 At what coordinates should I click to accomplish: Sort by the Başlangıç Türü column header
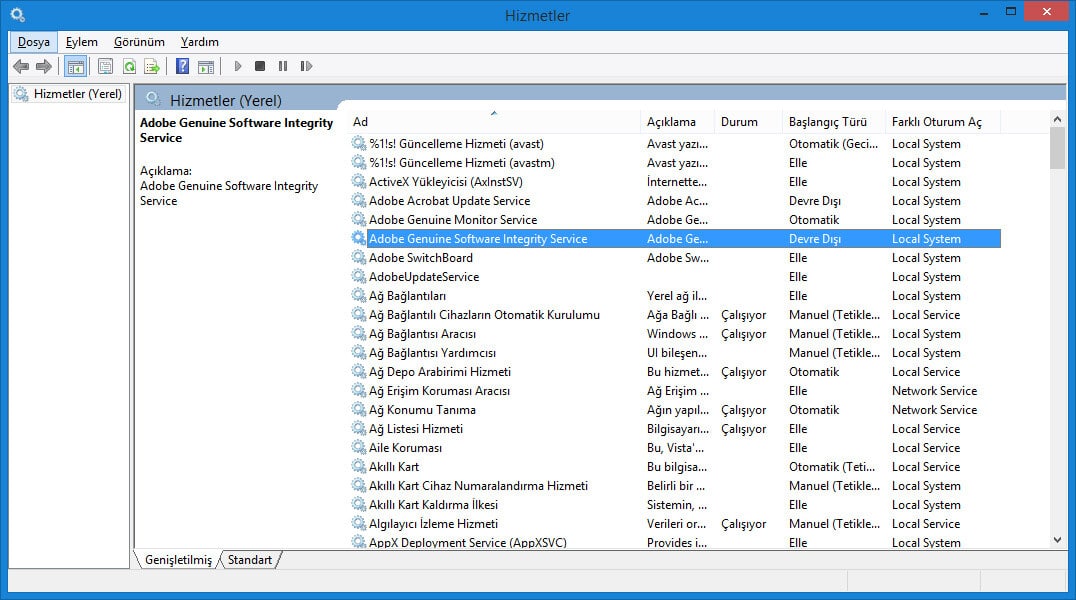834,122
